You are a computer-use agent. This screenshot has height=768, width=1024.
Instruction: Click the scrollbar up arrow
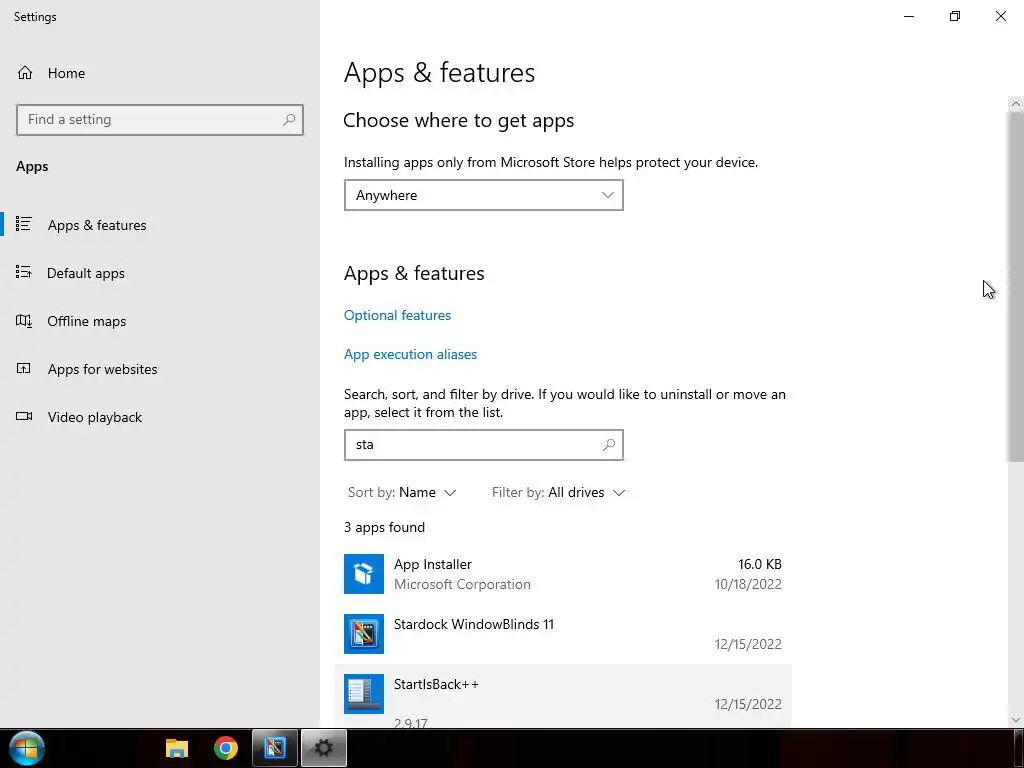click(1016, 104)
